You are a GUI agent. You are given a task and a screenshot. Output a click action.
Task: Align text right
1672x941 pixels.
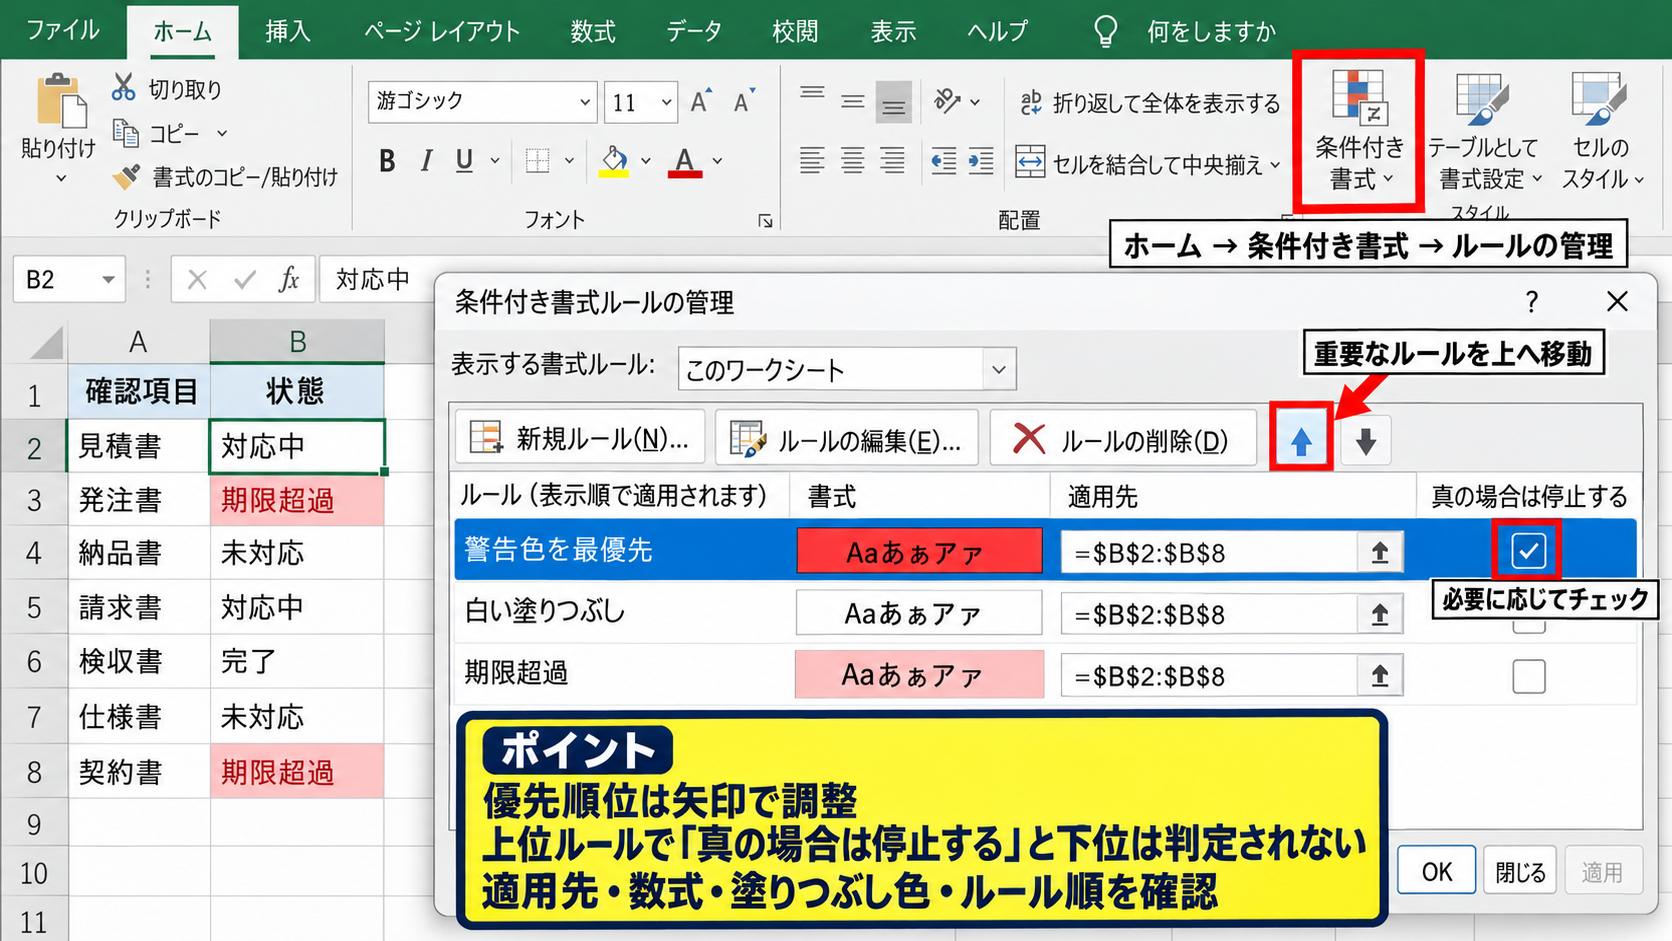892,160
